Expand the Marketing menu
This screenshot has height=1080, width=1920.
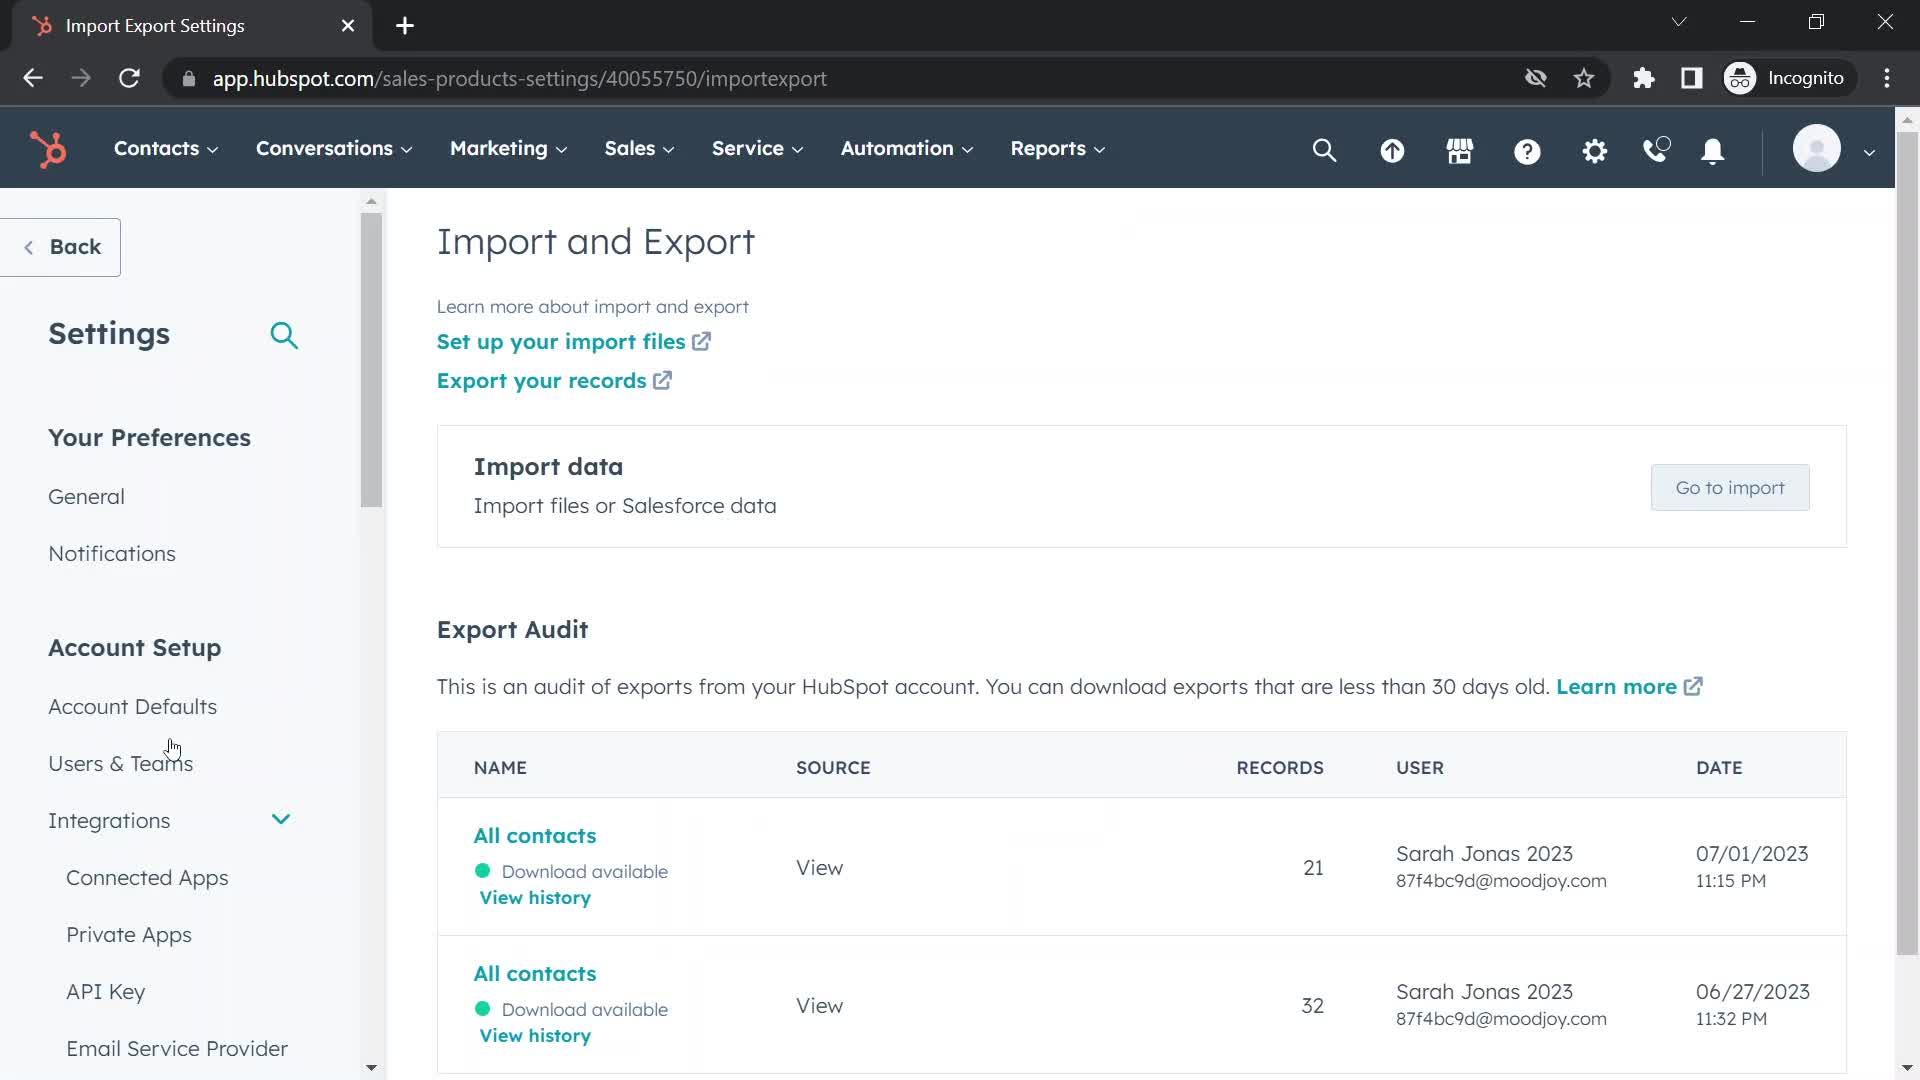pyautogui.click(x=508, y=149)
